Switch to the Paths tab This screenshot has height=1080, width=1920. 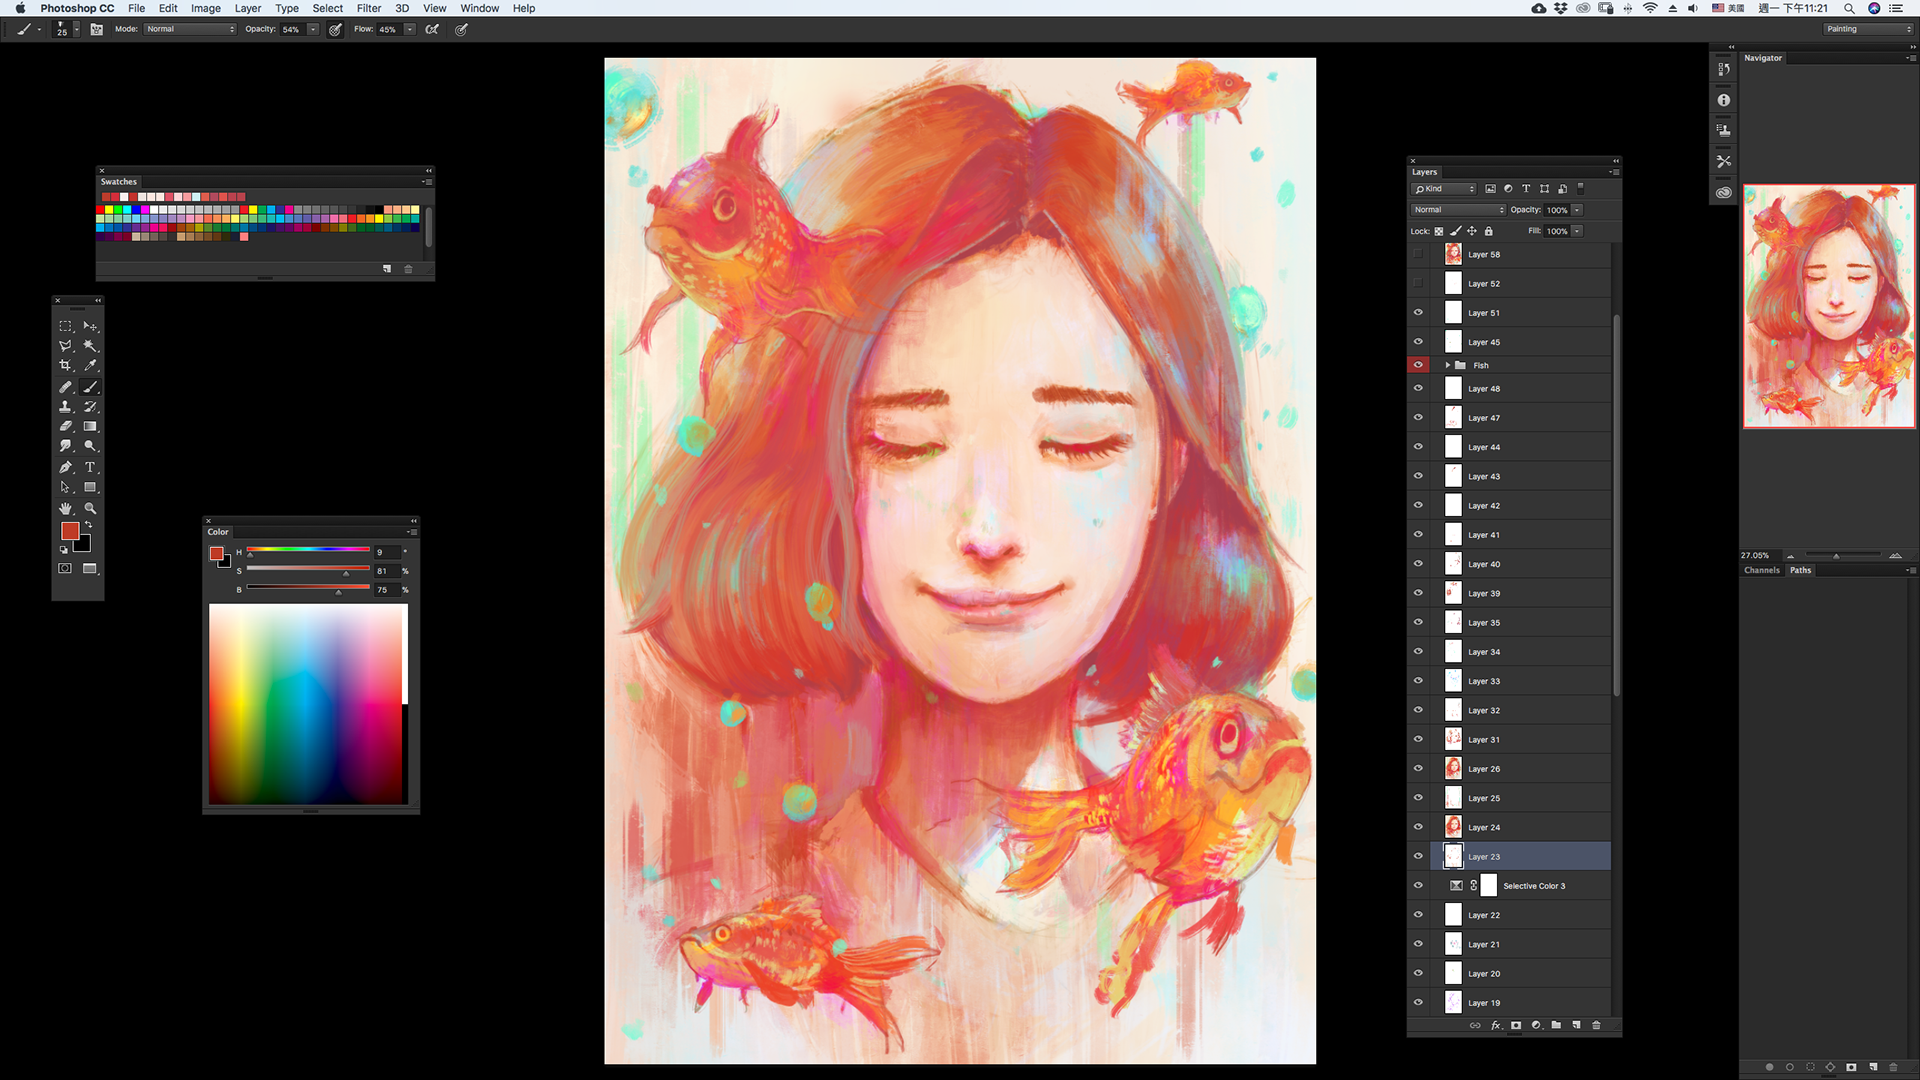(1800, 570)
